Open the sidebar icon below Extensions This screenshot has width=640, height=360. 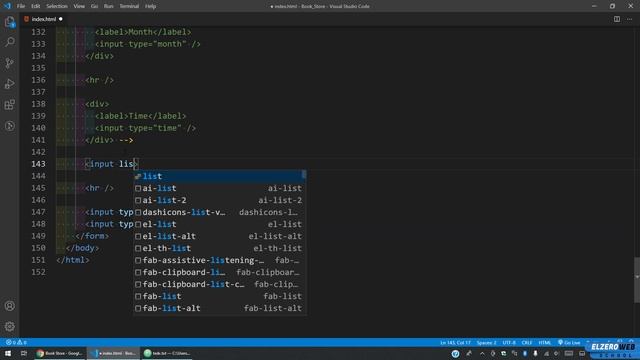point(10,126)
